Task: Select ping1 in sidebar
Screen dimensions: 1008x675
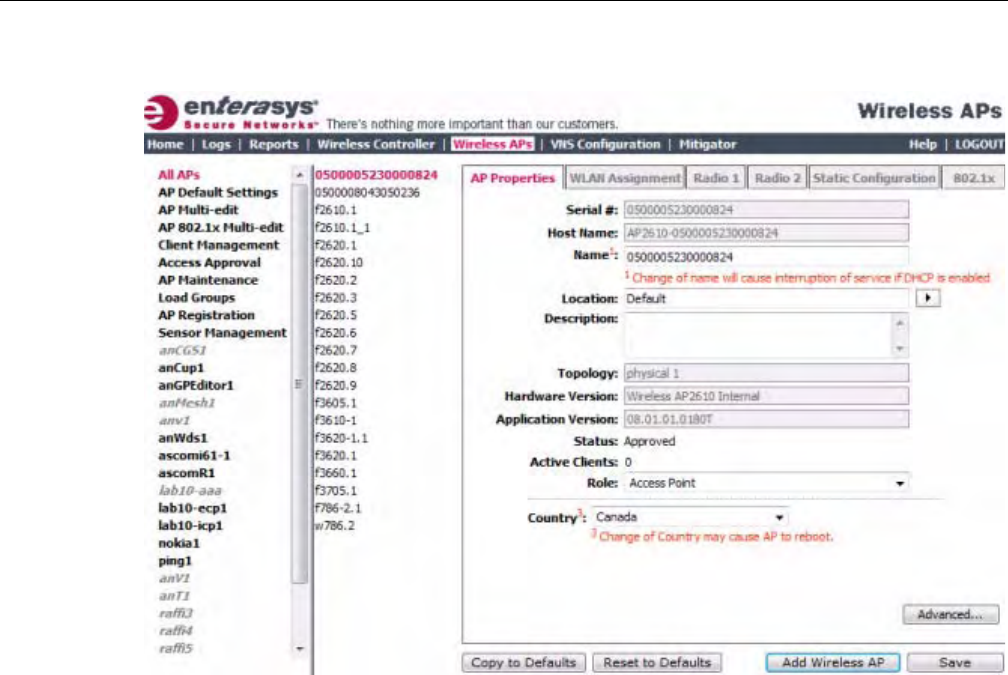Action: pos(175,561)
